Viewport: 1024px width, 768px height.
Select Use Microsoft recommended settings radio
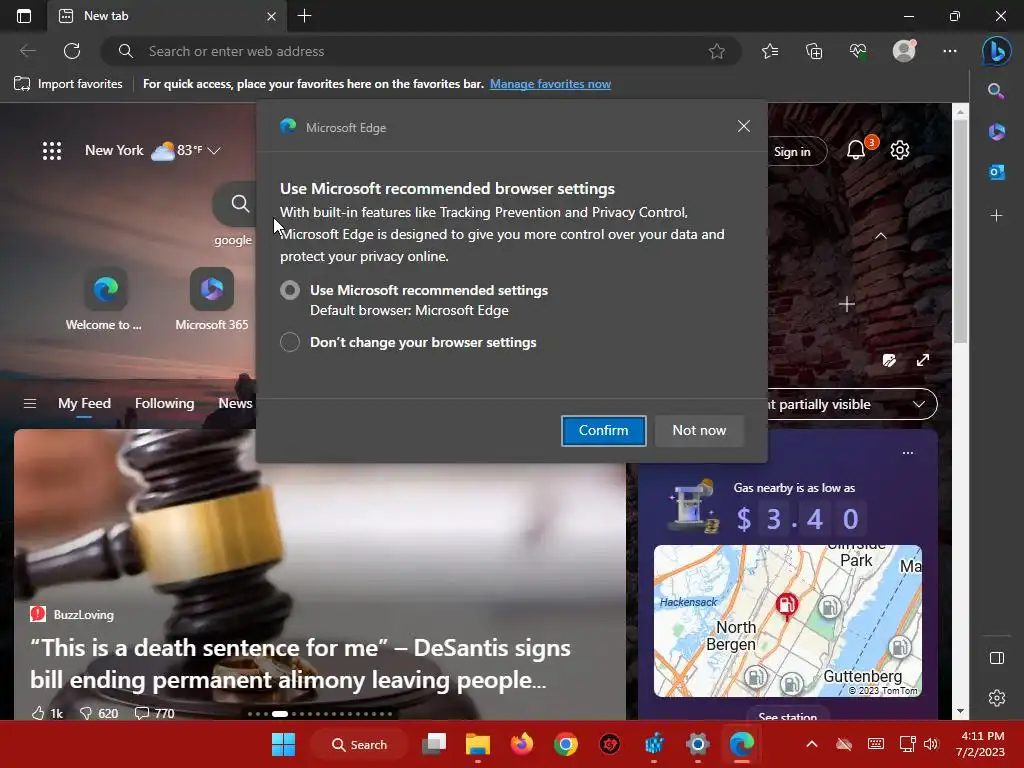point(290,290)
